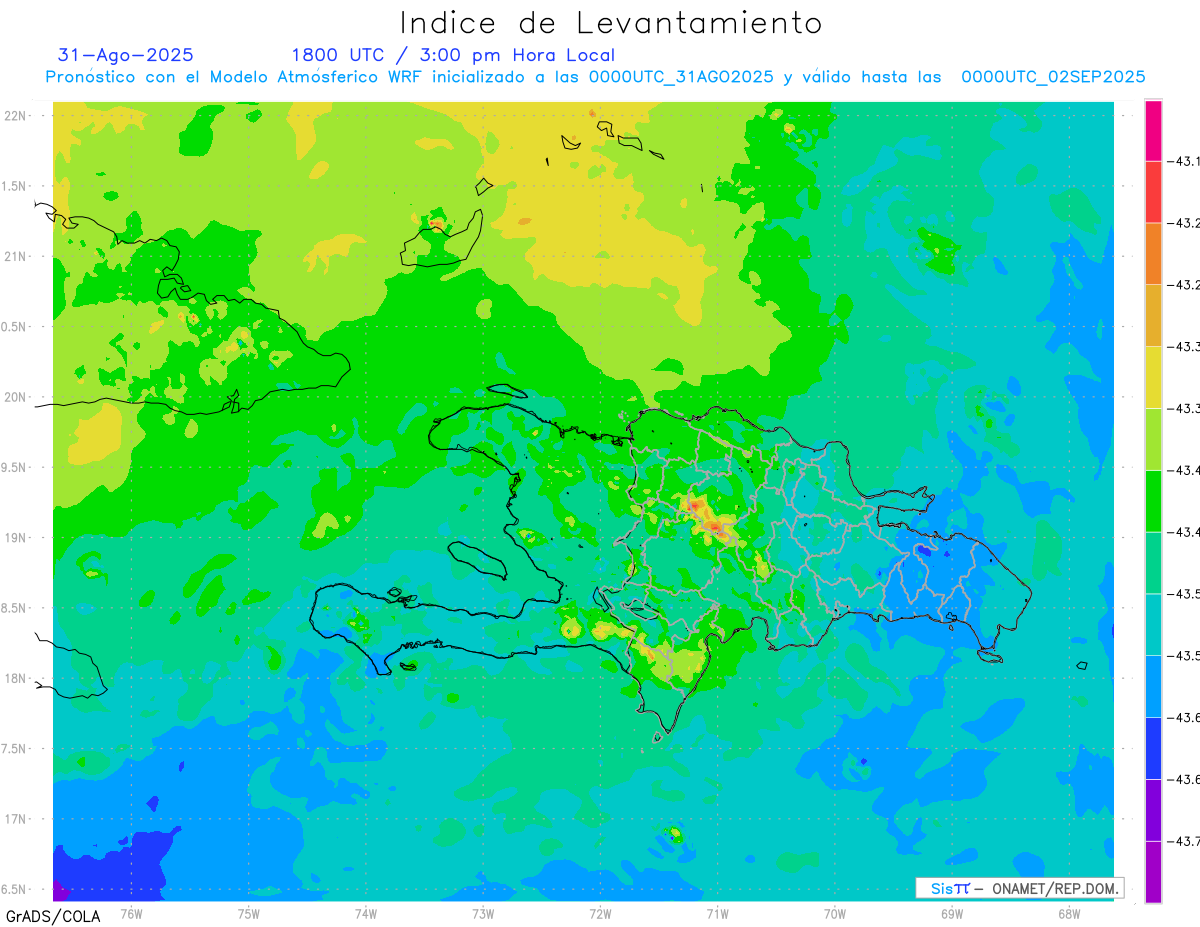Click the 'Pronóstico con el Modelo Atmosférico WRF' line
Image resolution: width=1200 pixels, height=927 pixels.
pos(595,77)
